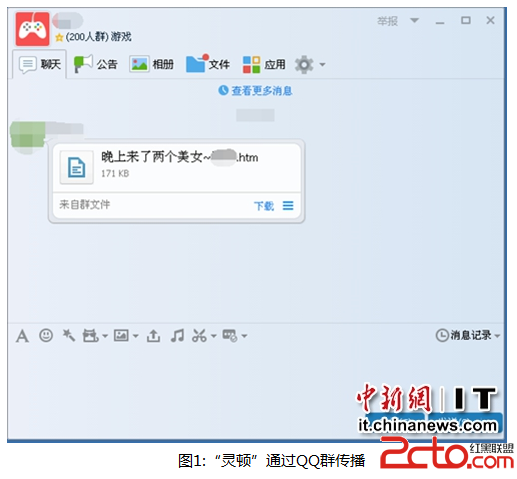Open the 相册 album tab
The width and height of the screenshot is (517, 479).
pos(151,64)
